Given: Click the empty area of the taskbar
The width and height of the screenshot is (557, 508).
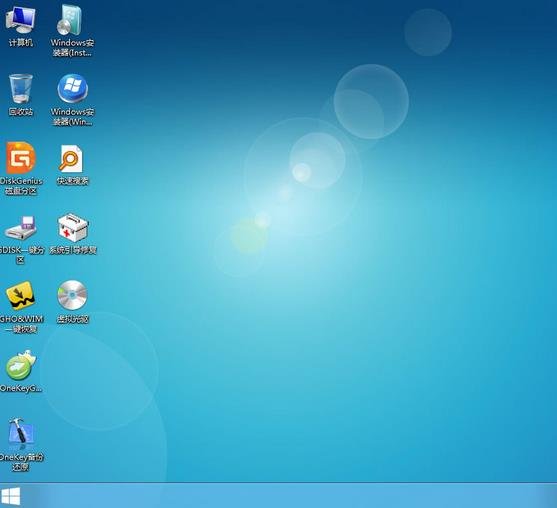Looking at the screenshot, I should coord(284,496).
